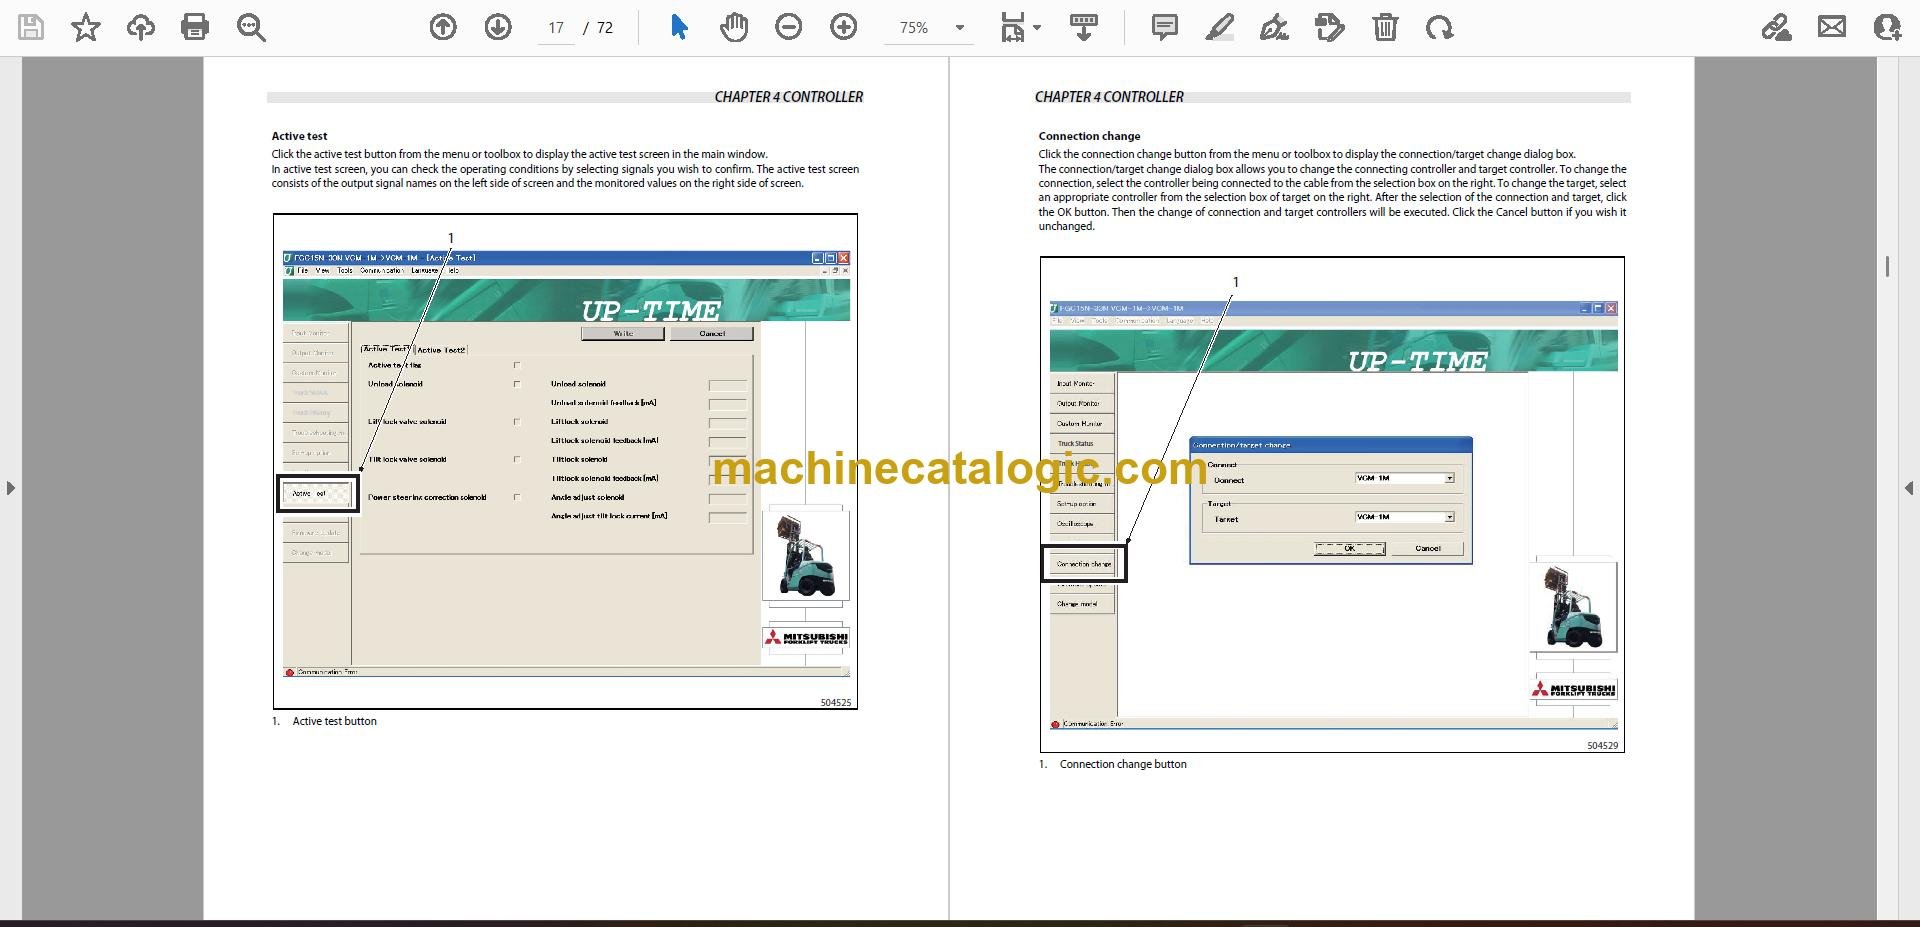The height and width of the screenshot is (927, 1920).
Task: Click the page-and-pencil toolbar icon
Action: [x=1329, y=27]
